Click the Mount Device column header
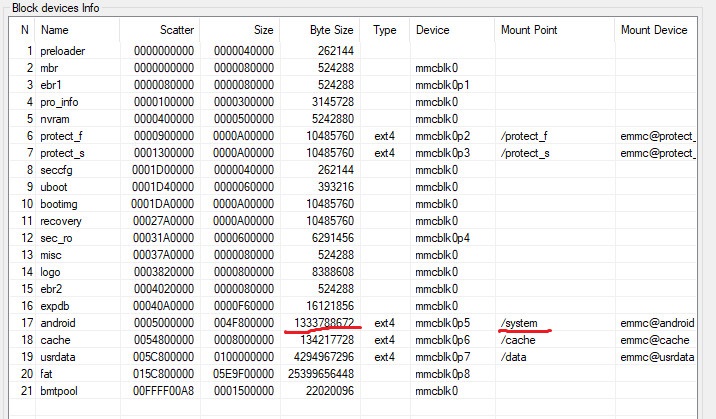 coord(654,30)
